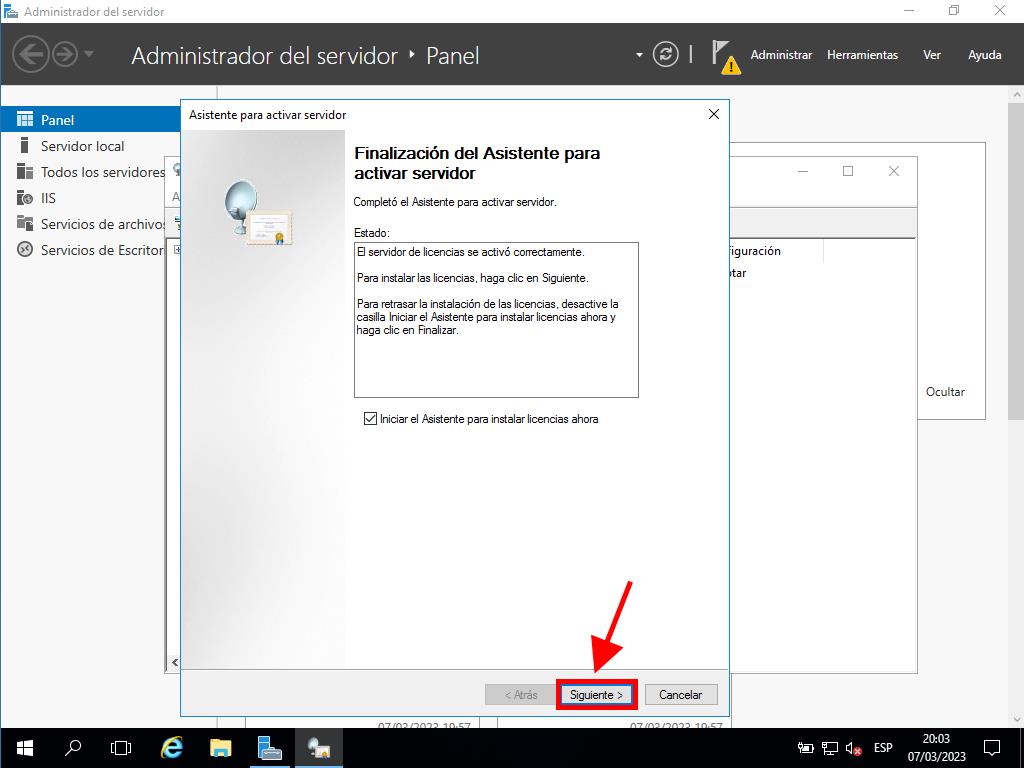Close the Asistente para activar servidor dialog
1024x768 pixels.
click(x=713, y=115)
